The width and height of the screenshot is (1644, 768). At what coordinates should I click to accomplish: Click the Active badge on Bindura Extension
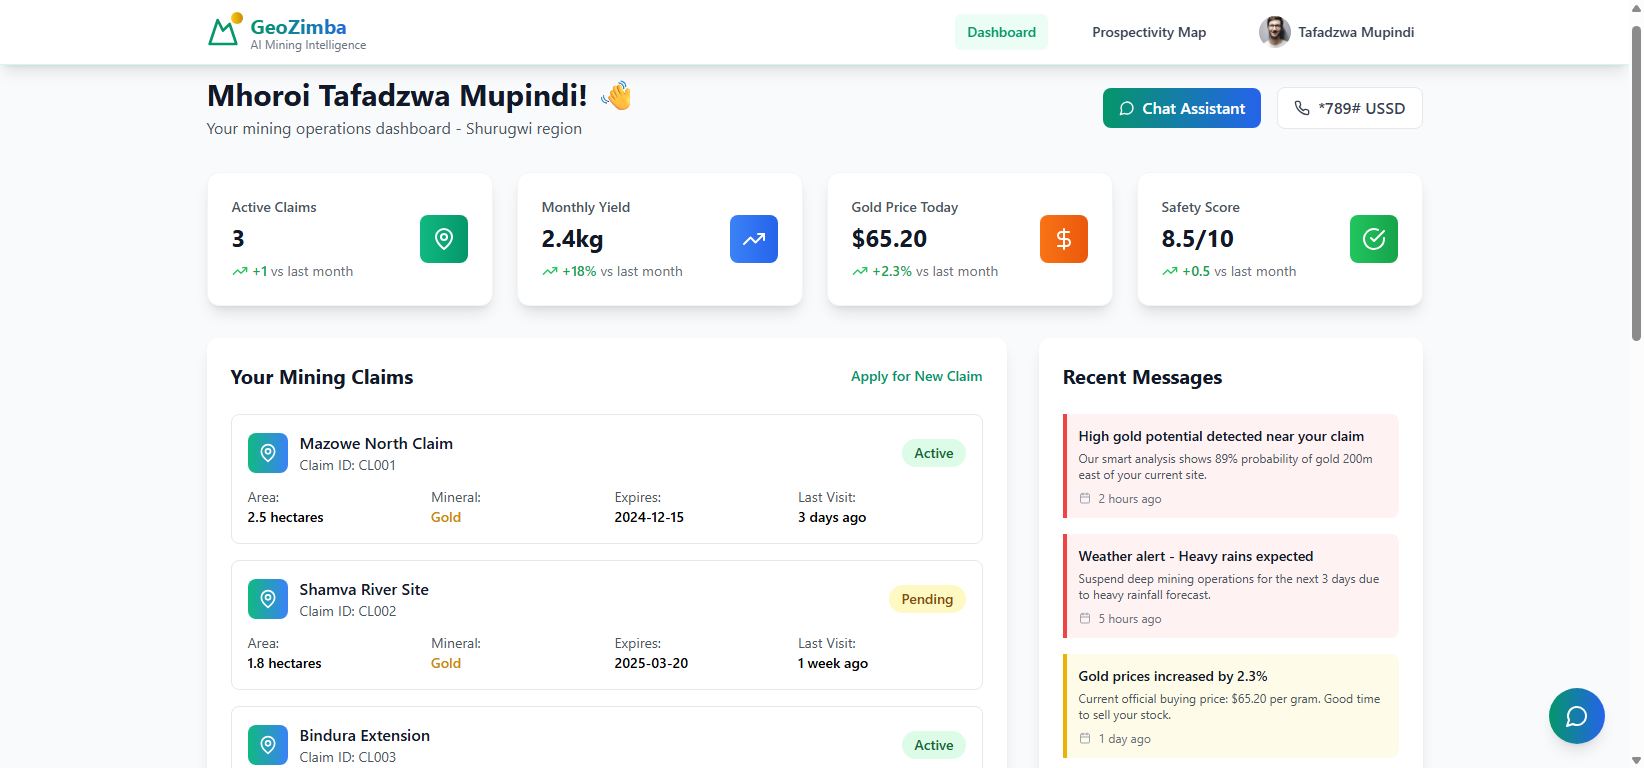click(934, 745)
